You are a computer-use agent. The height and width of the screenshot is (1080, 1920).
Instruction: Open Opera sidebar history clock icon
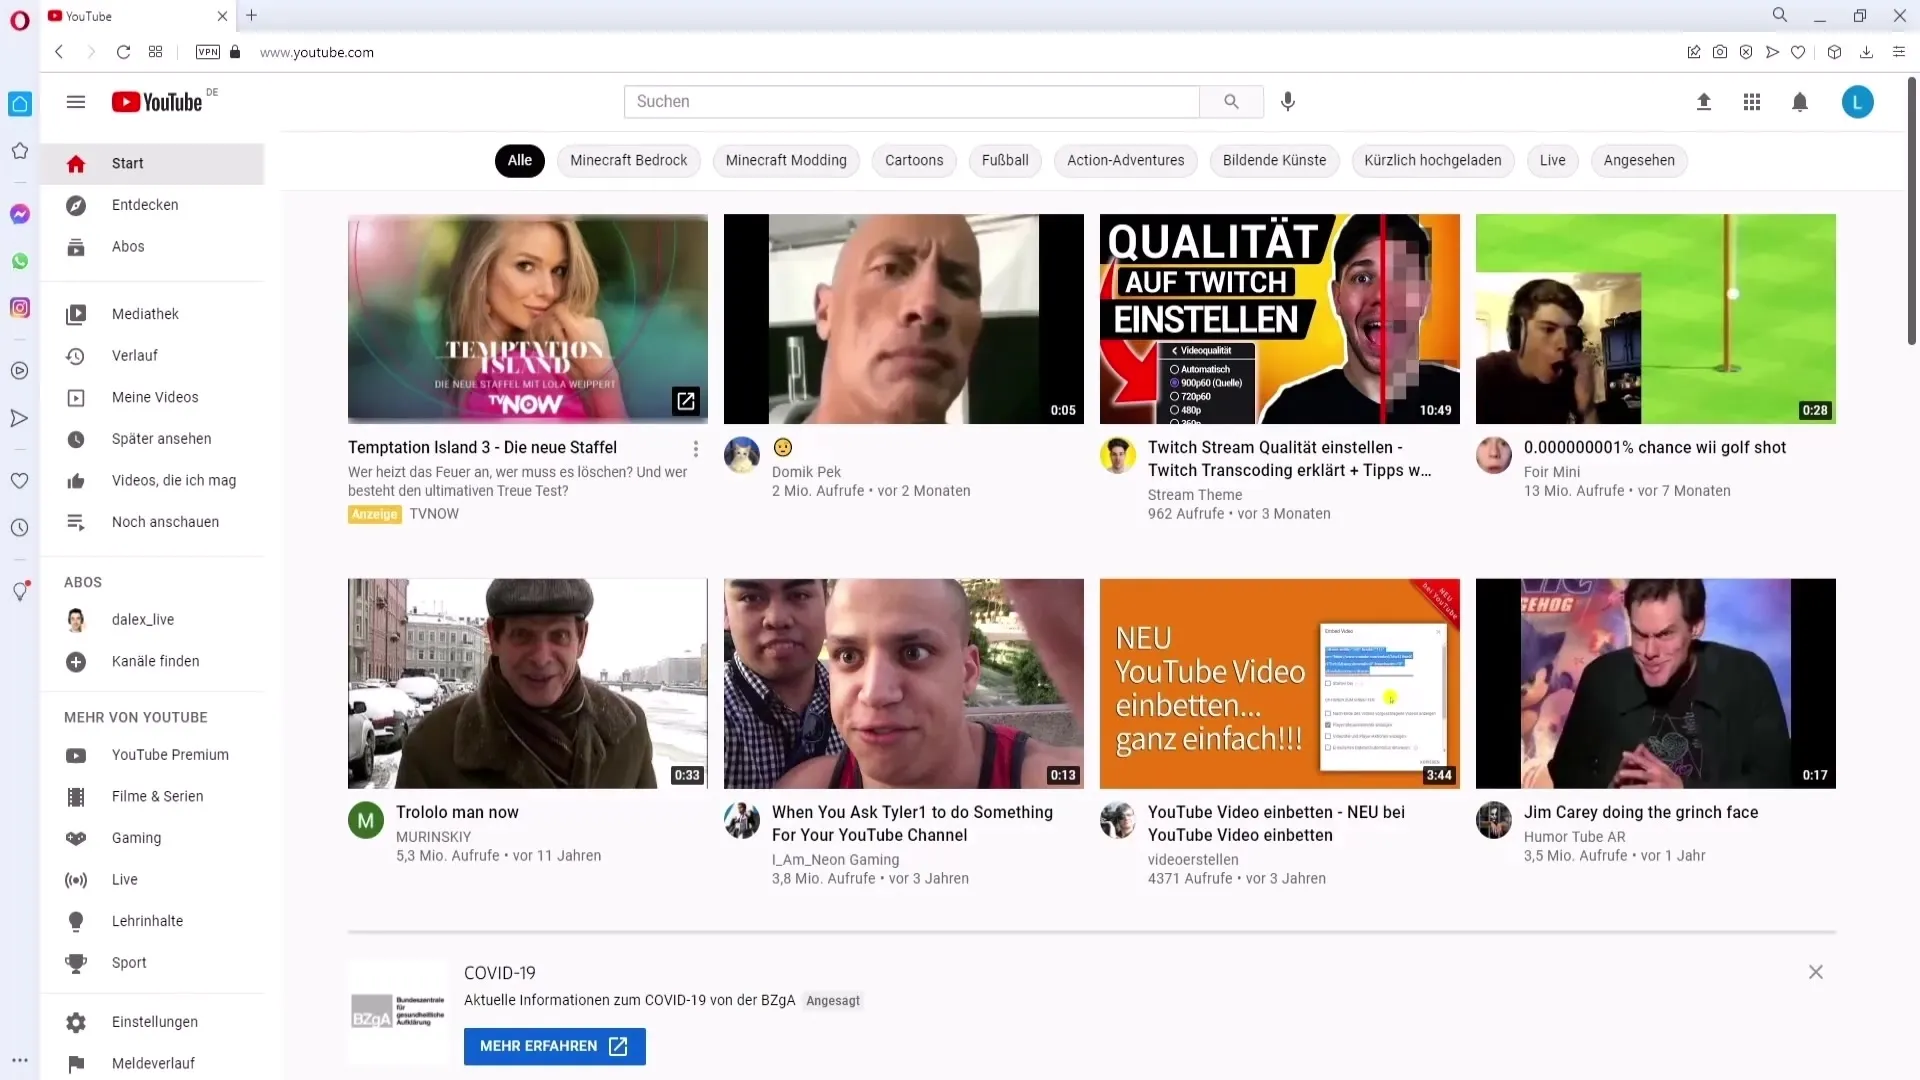click(20, 528)
